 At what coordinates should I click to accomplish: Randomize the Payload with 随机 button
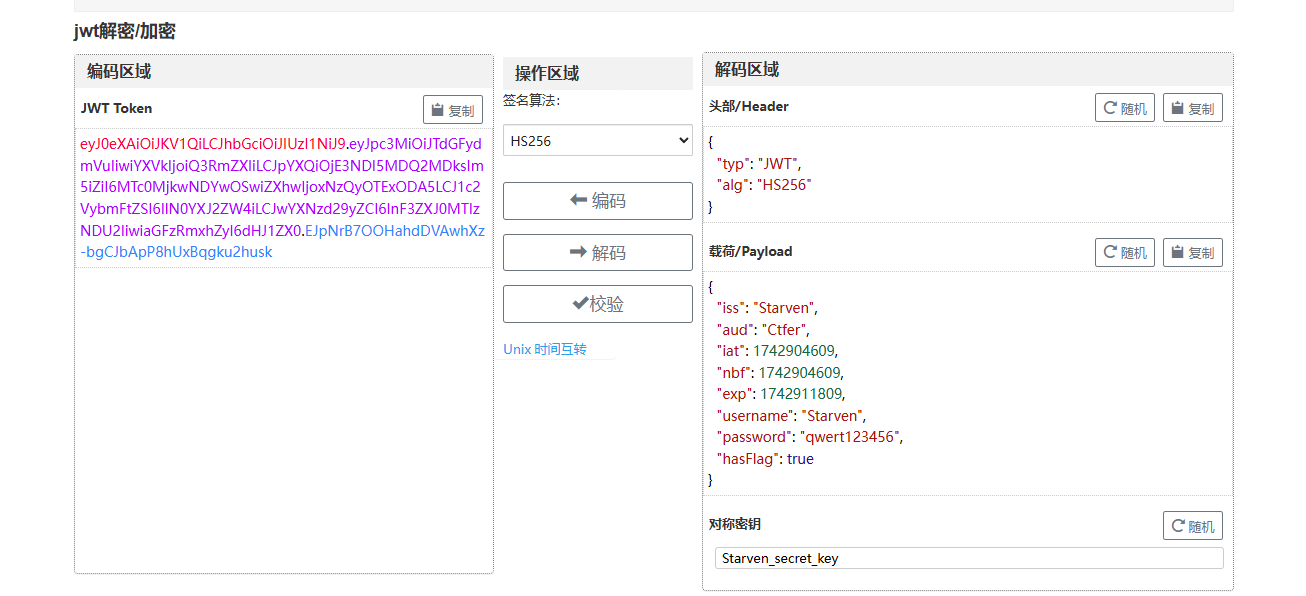(1124, 253)
